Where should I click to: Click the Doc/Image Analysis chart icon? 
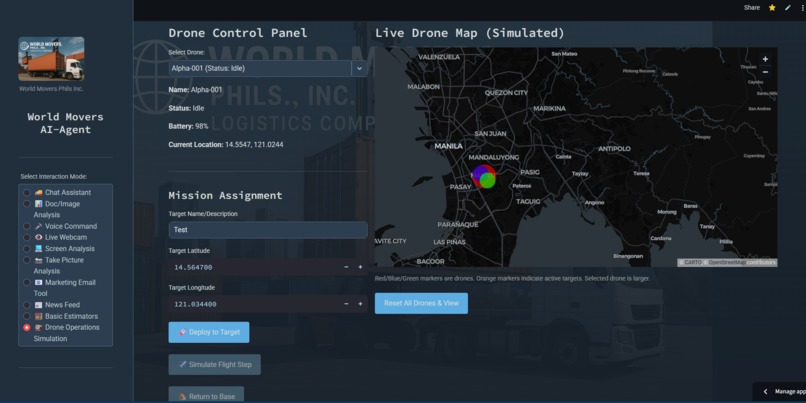click(39, 204)
